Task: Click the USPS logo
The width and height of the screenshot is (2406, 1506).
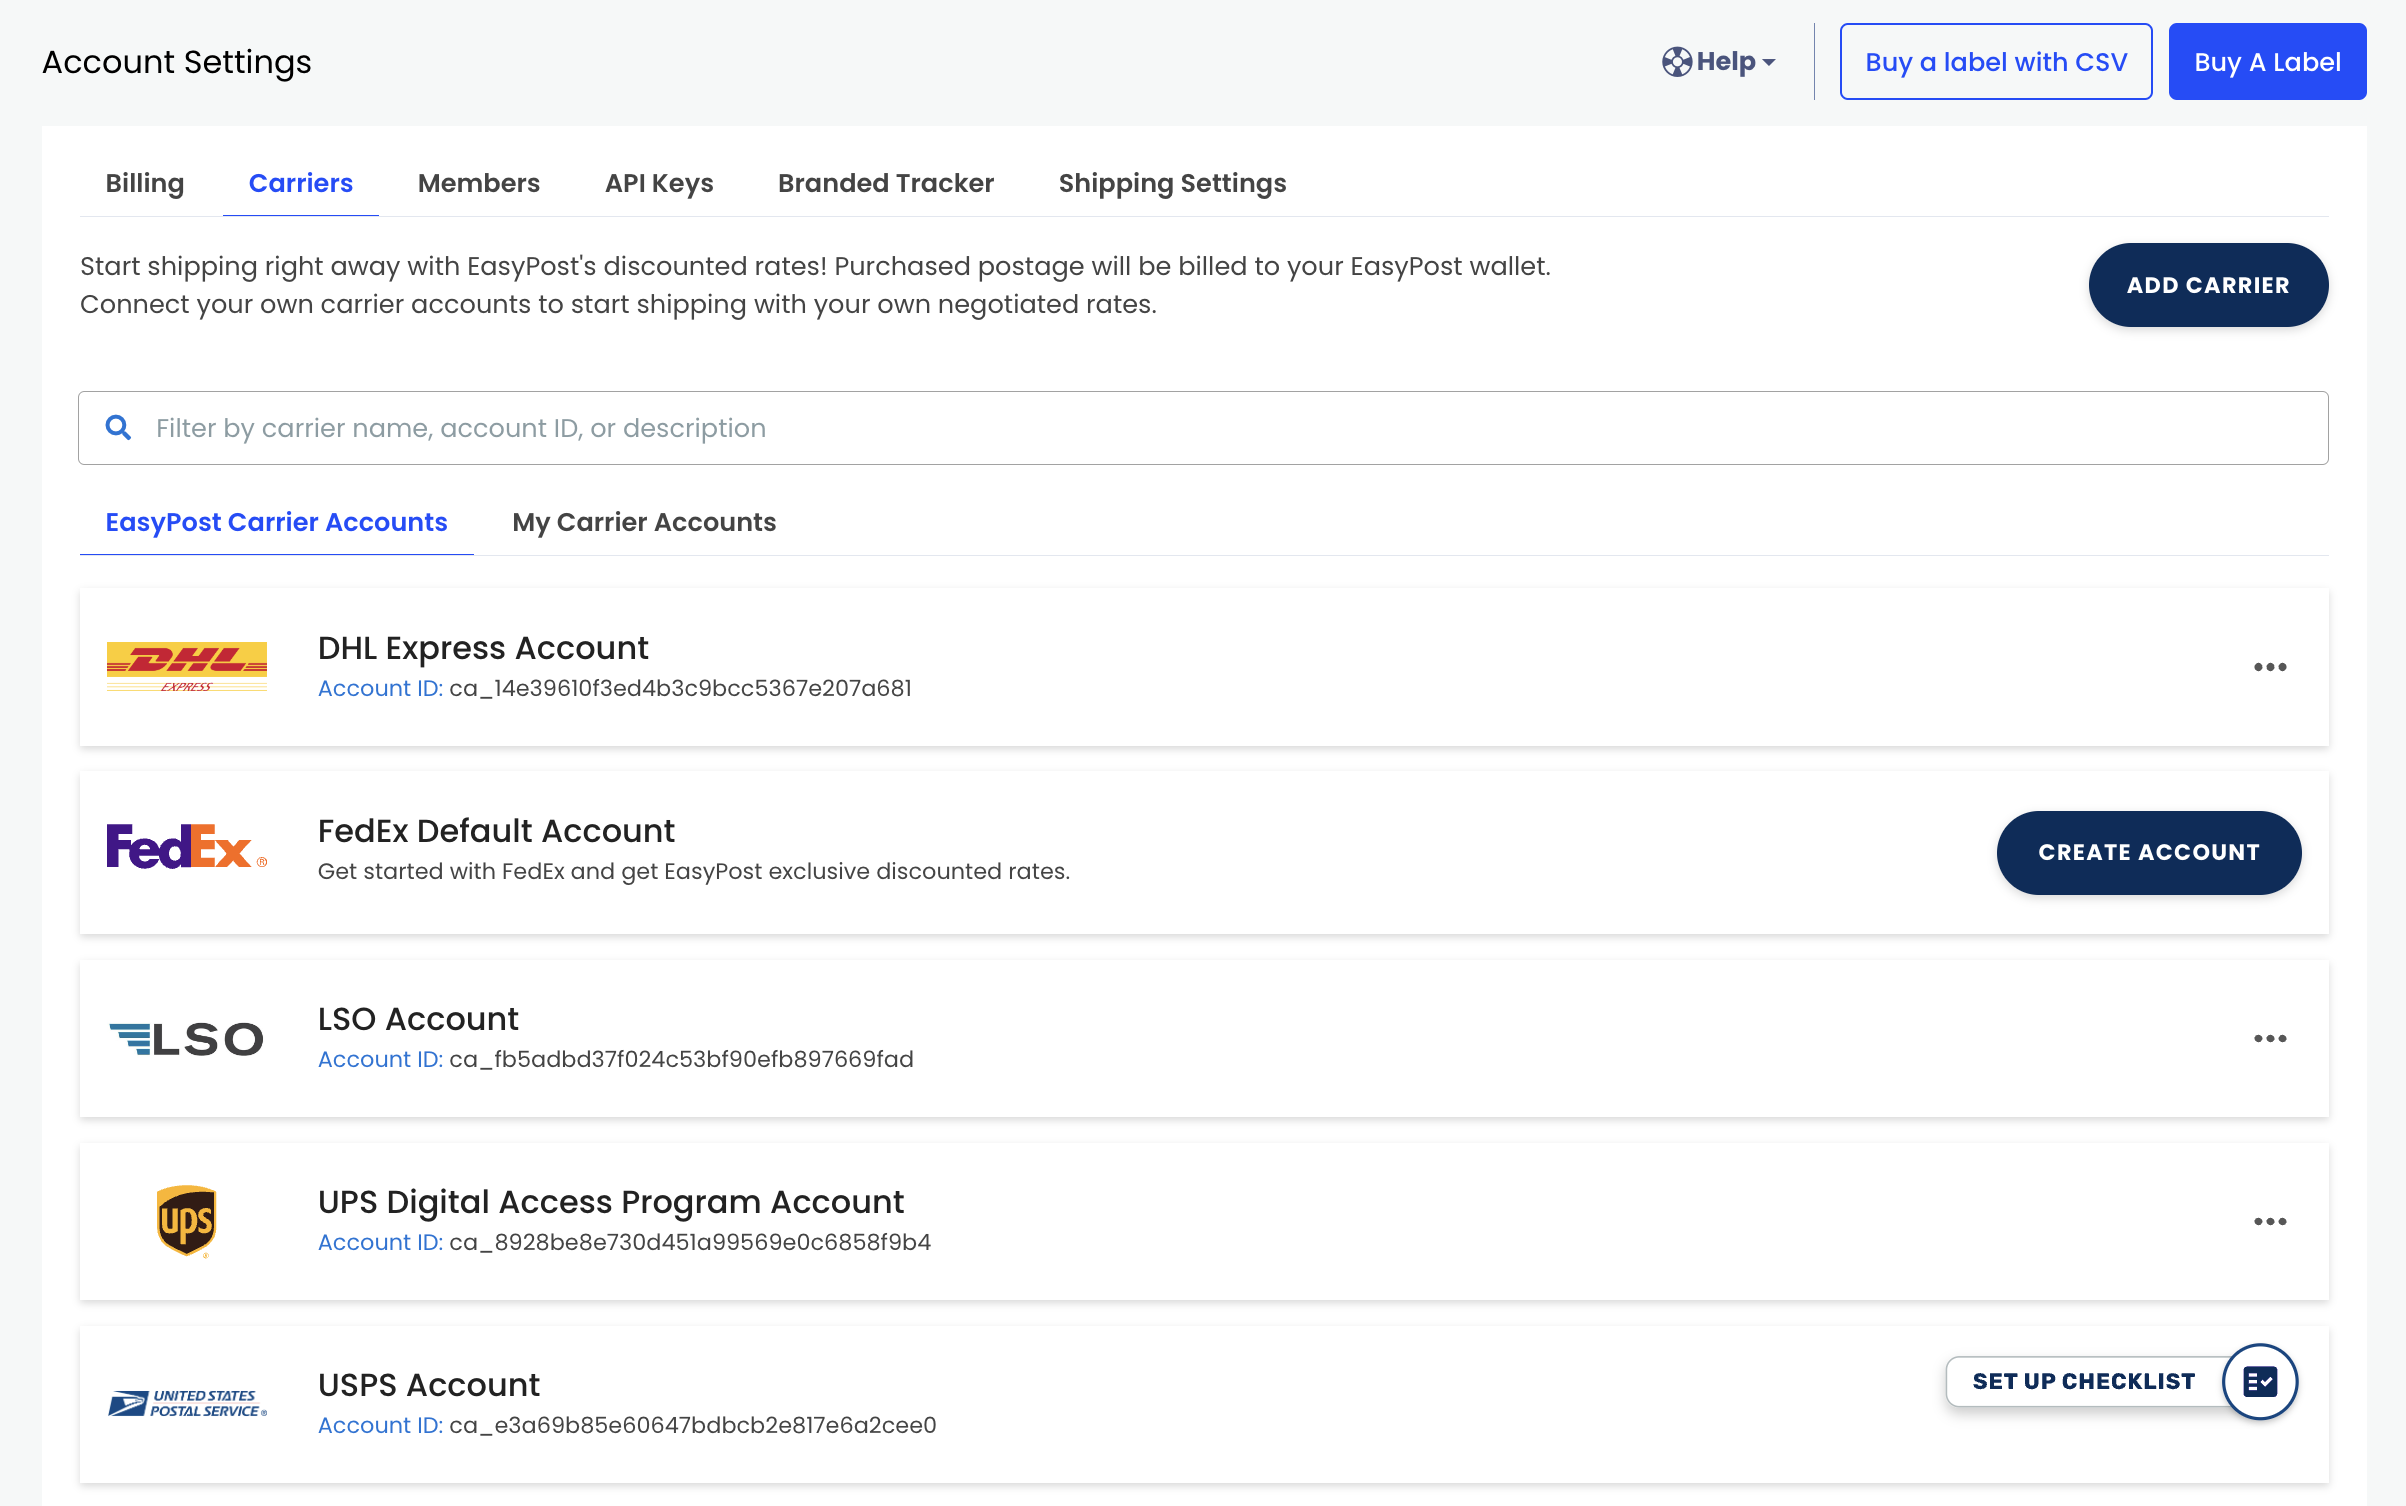Action: click(187, 1403)
